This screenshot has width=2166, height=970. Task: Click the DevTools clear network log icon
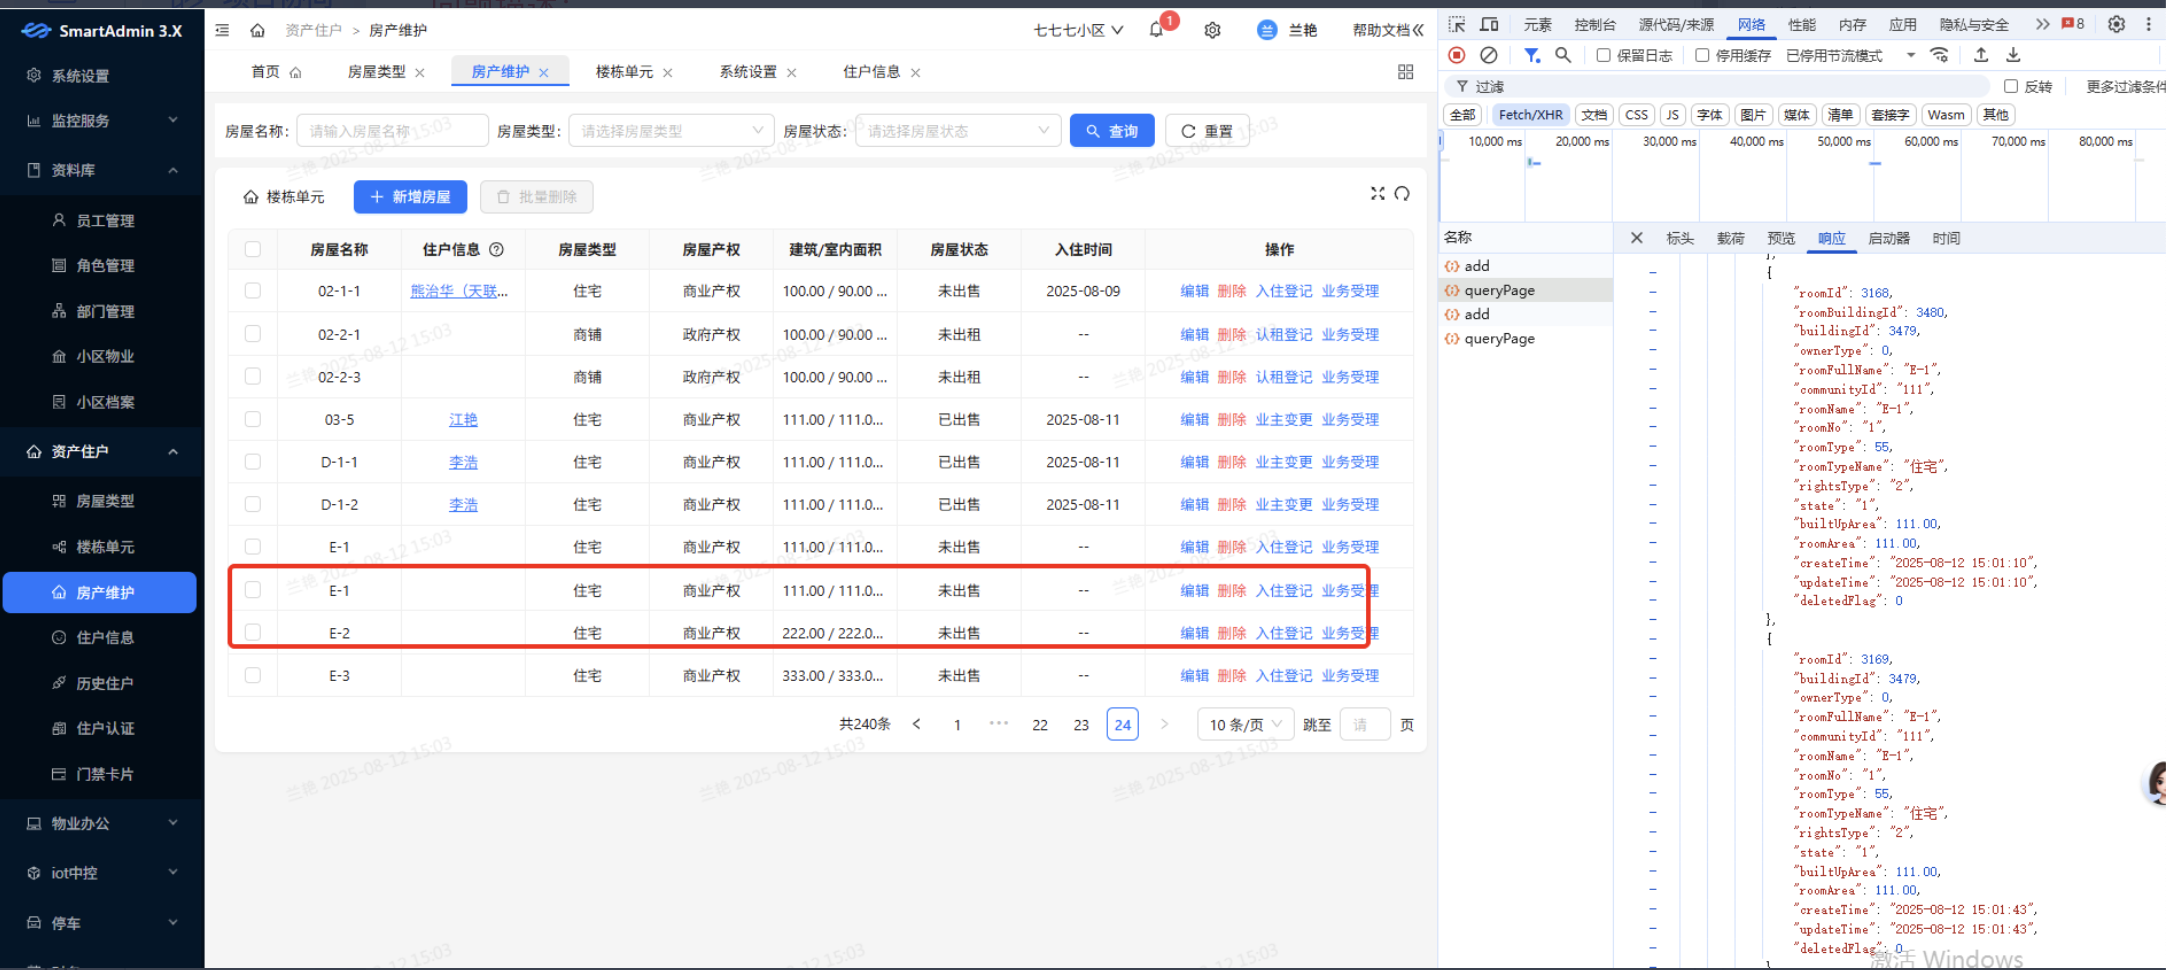(x=1489, y=55)
